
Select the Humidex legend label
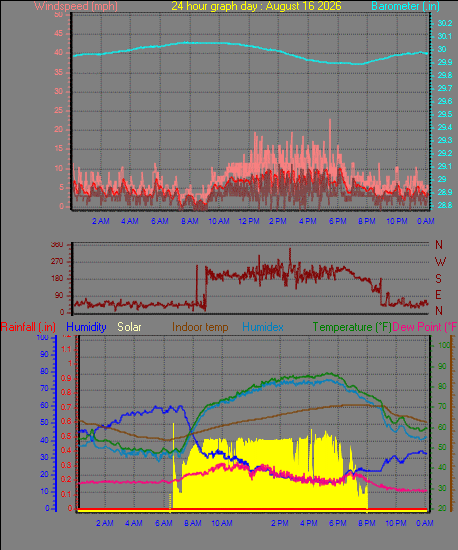(x=263, y=327)
